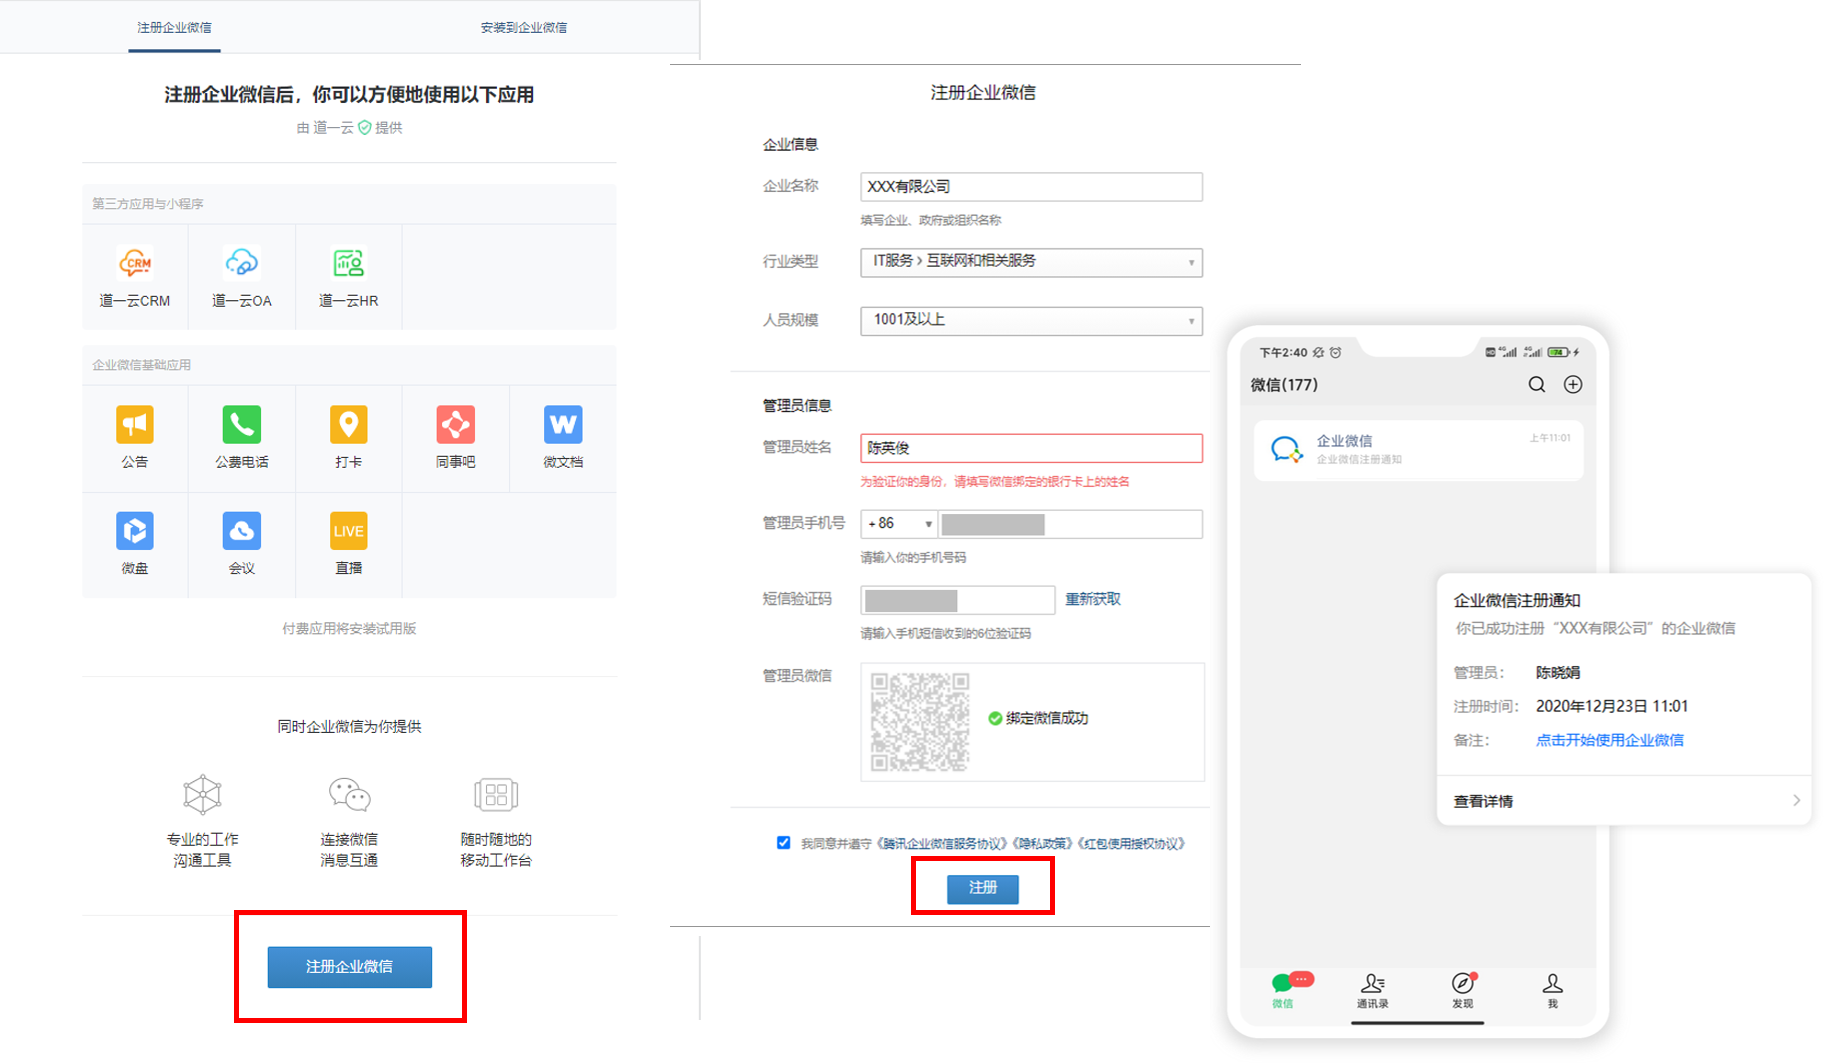
Task: Click the 管理员手机号 phone number field
Action: (x=1070, y=524)
